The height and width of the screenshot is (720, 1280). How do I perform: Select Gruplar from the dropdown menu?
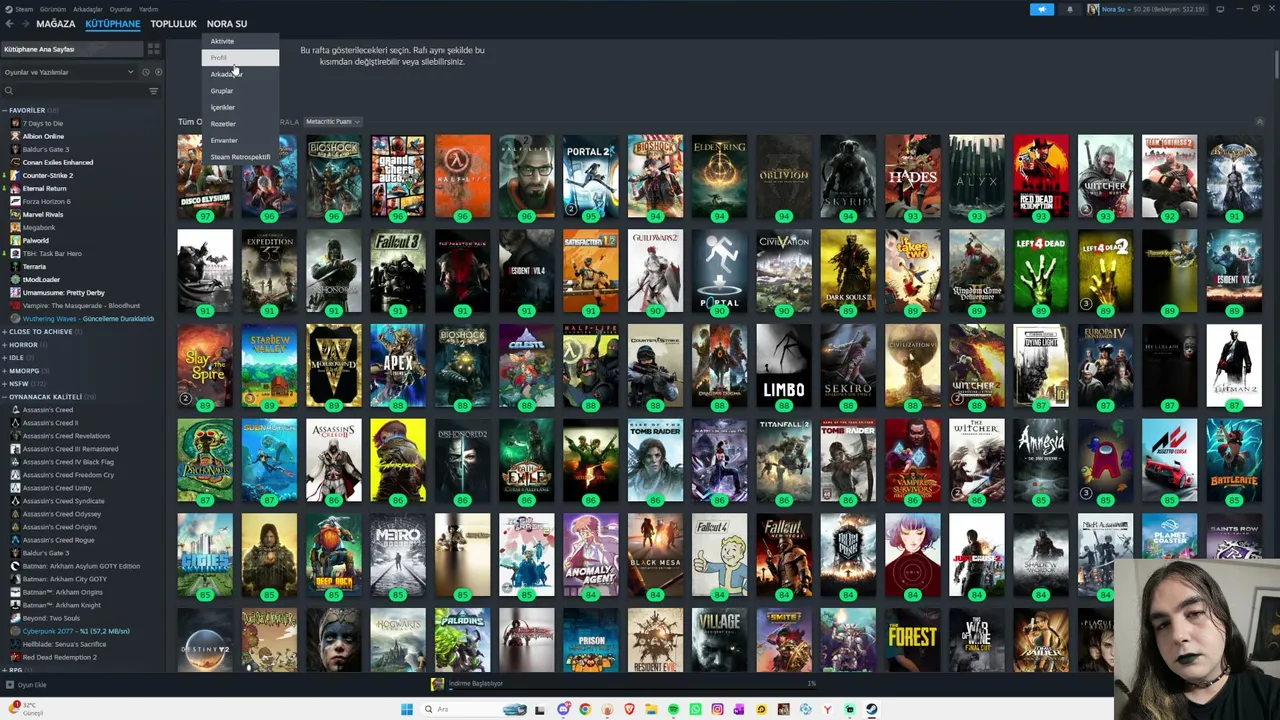click(240, 91)
